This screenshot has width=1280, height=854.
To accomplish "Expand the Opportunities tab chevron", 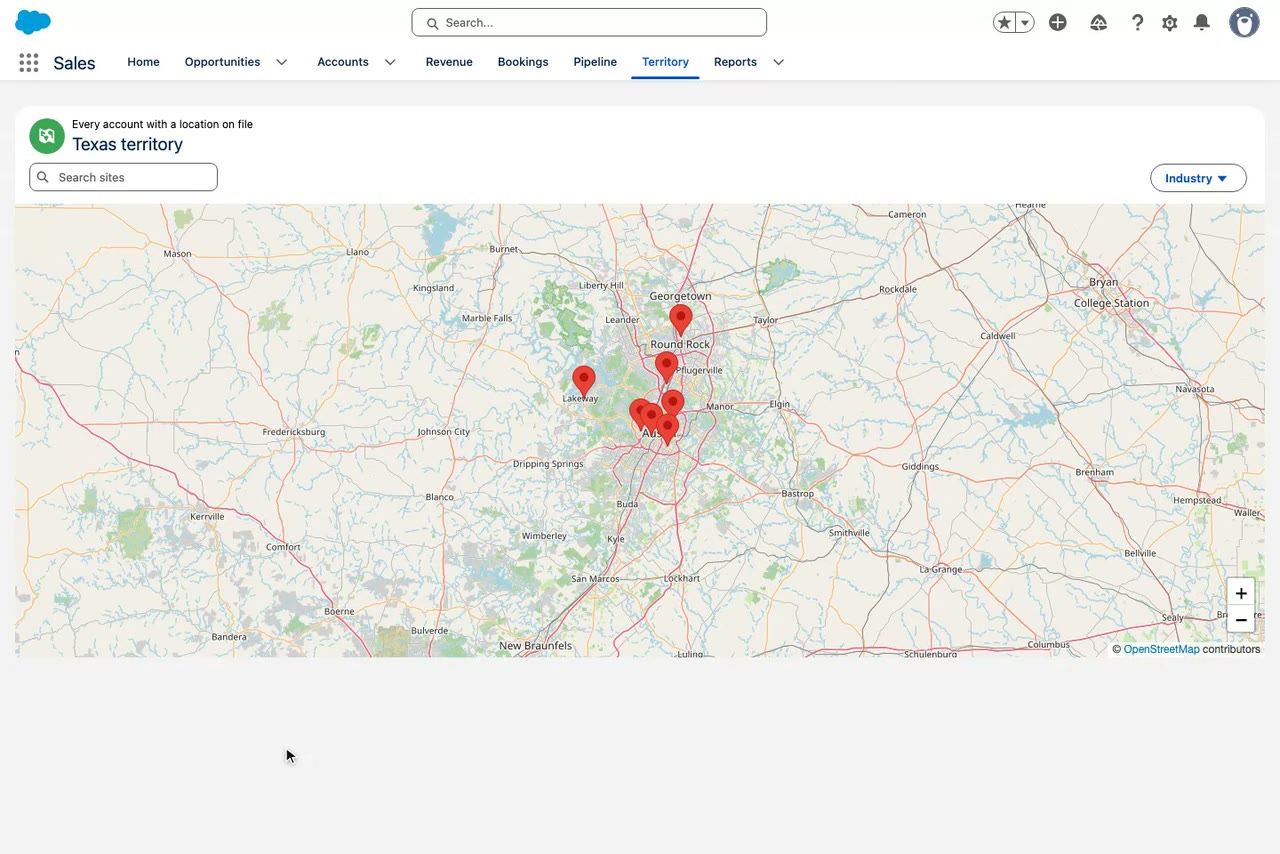I will click(282, 62).
